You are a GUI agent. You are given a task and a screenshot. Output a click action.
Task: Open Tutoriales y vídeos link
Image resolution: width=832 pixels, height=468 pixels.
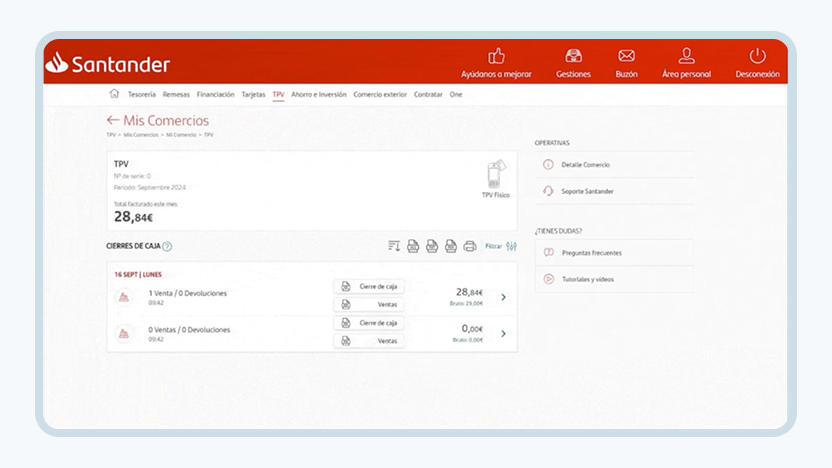click(614, 279)
